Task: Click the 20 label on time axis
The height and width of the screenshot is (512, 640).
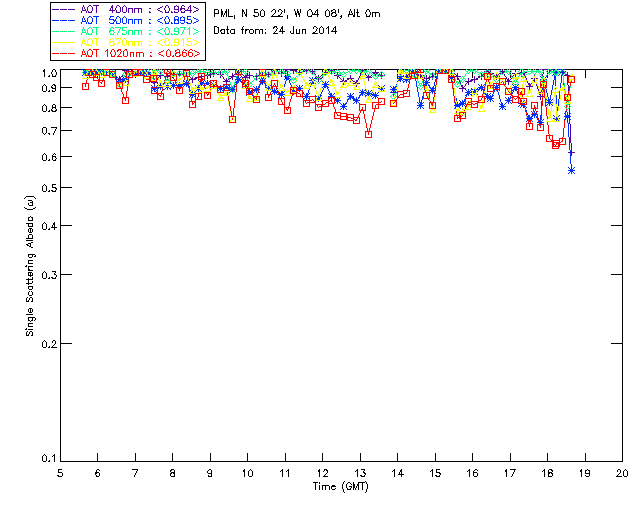Action: pos(622,473)
